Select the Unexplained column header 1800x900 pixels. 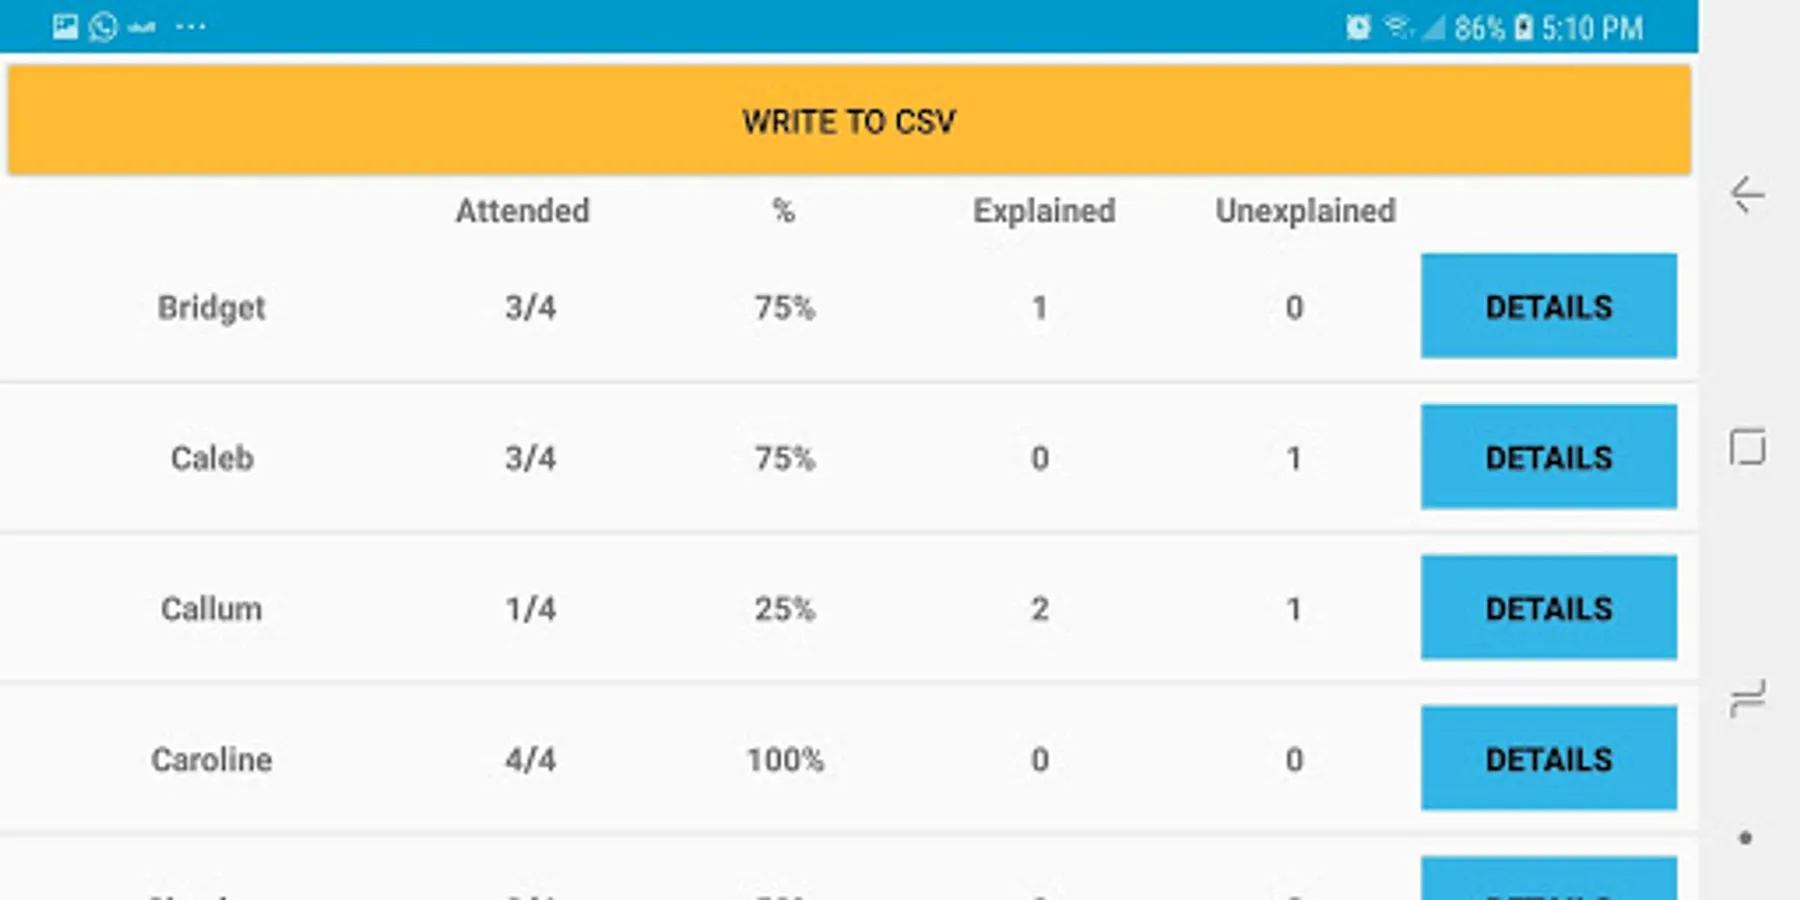tap(1305, 212)
